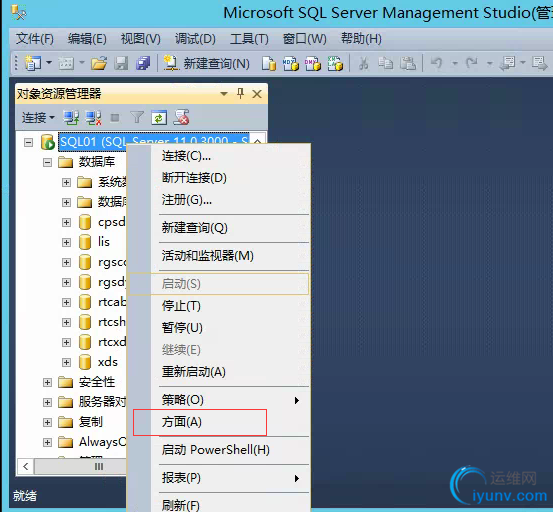Open the 视图(V) menu

pos(141,38)
